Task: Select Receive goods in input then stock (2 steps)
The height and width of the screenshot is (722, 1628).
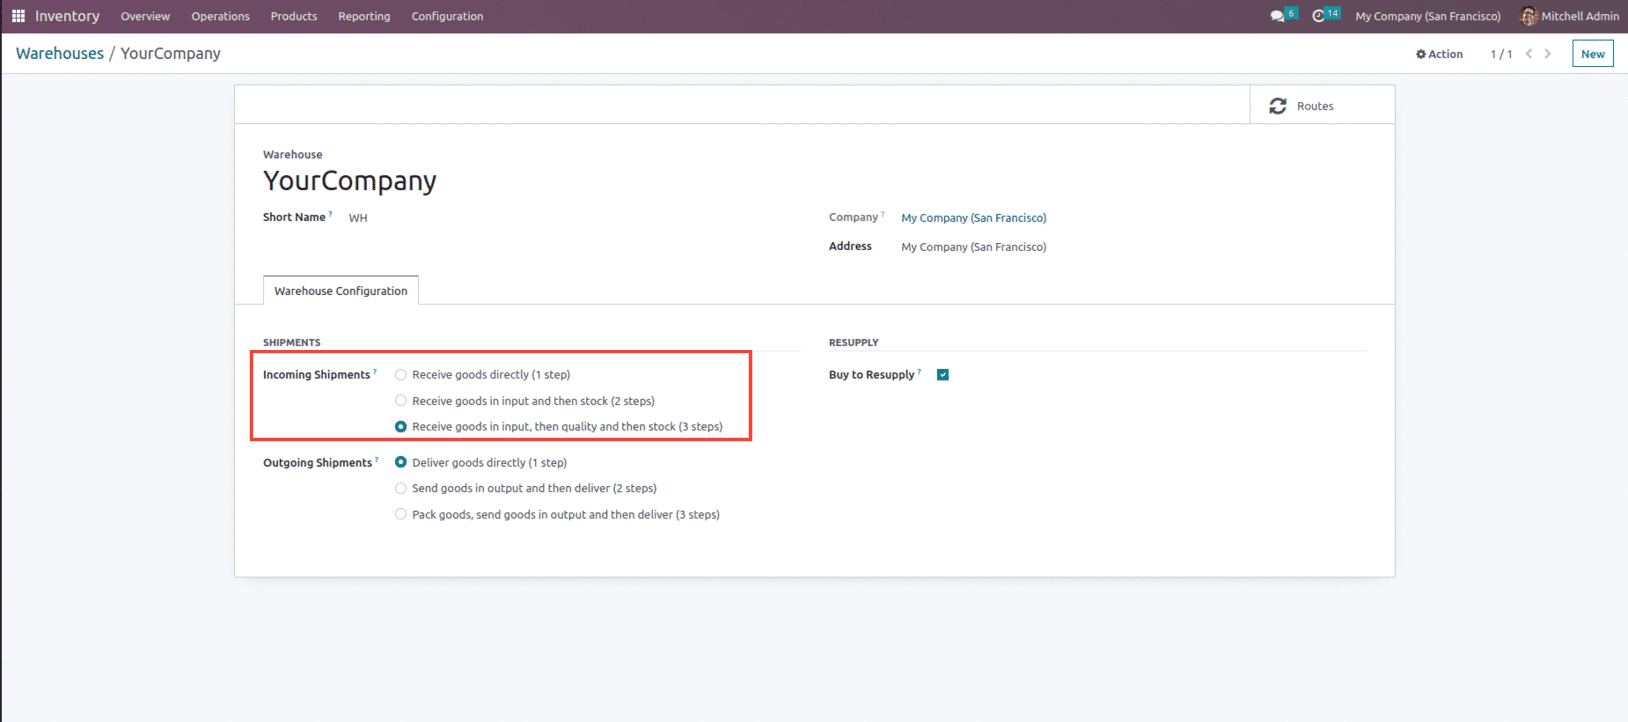Action: (401, 401)
